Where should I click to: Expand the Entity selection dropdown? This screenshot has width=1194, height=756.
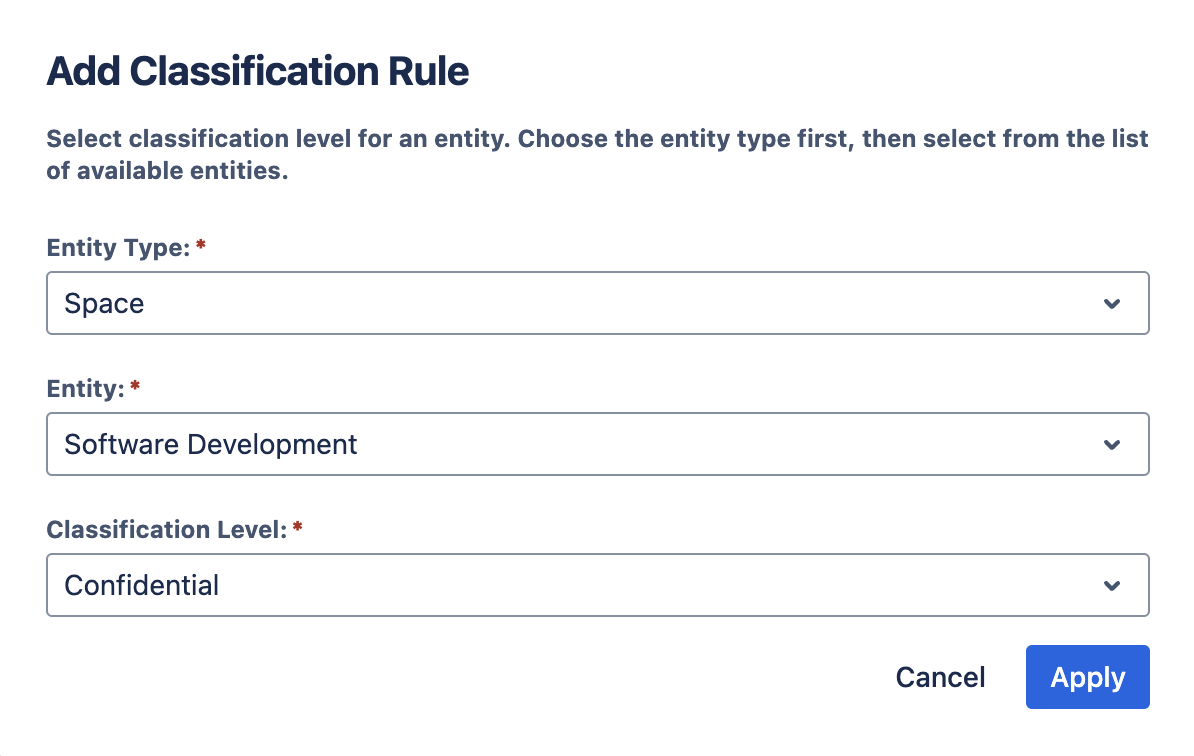597,444
